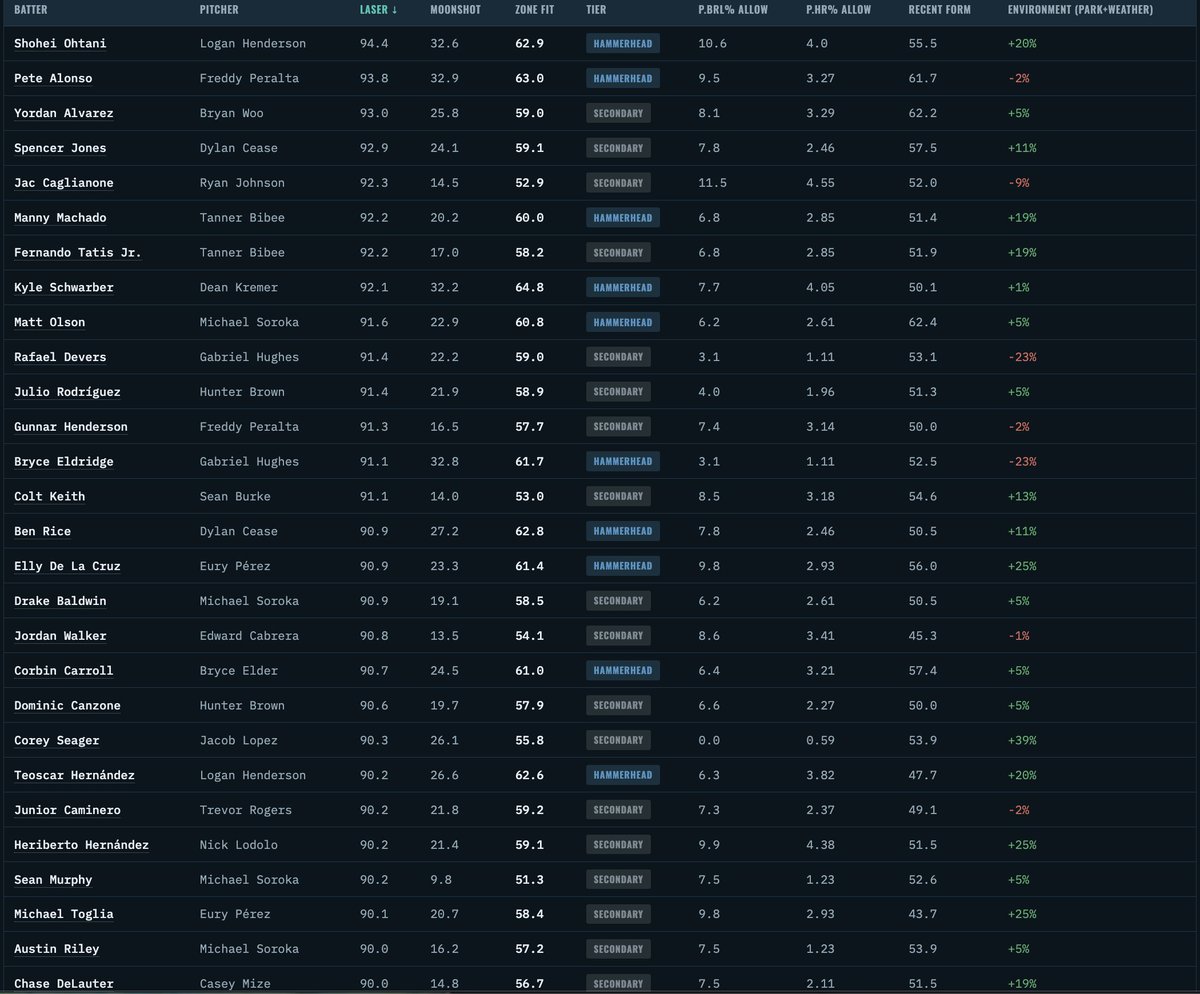Open Spencer Jones batter link
1200x994 pixels.
60,148
